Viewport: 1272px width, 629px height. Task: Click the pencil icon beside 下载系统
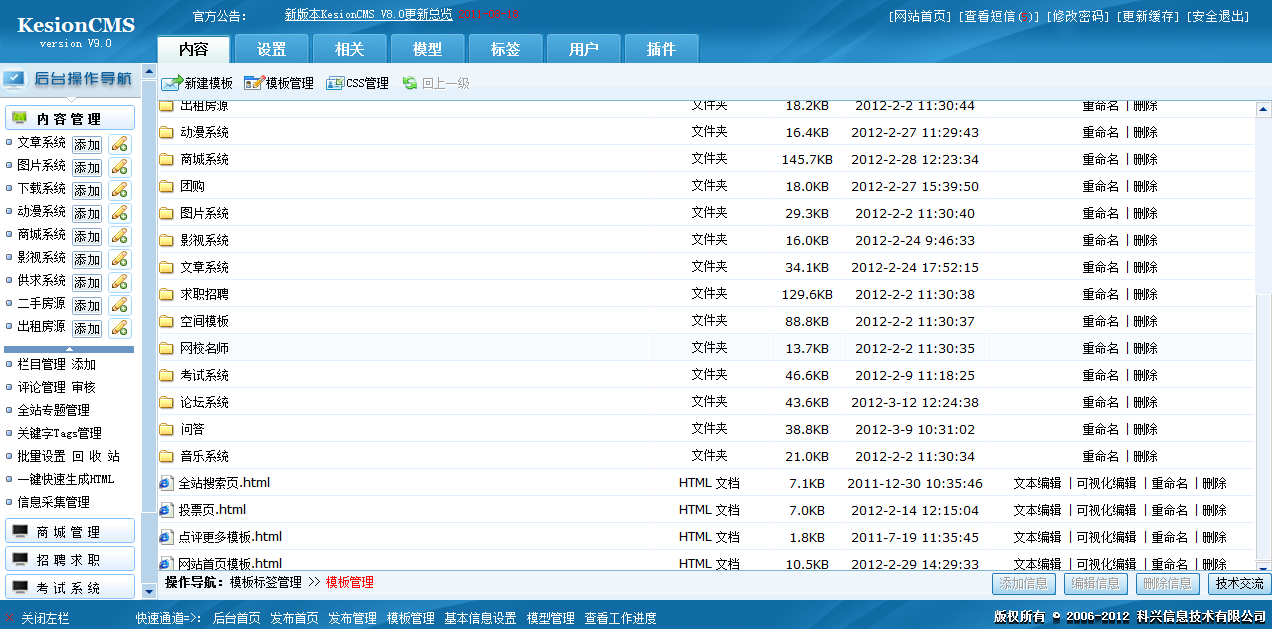click(119, 190)
